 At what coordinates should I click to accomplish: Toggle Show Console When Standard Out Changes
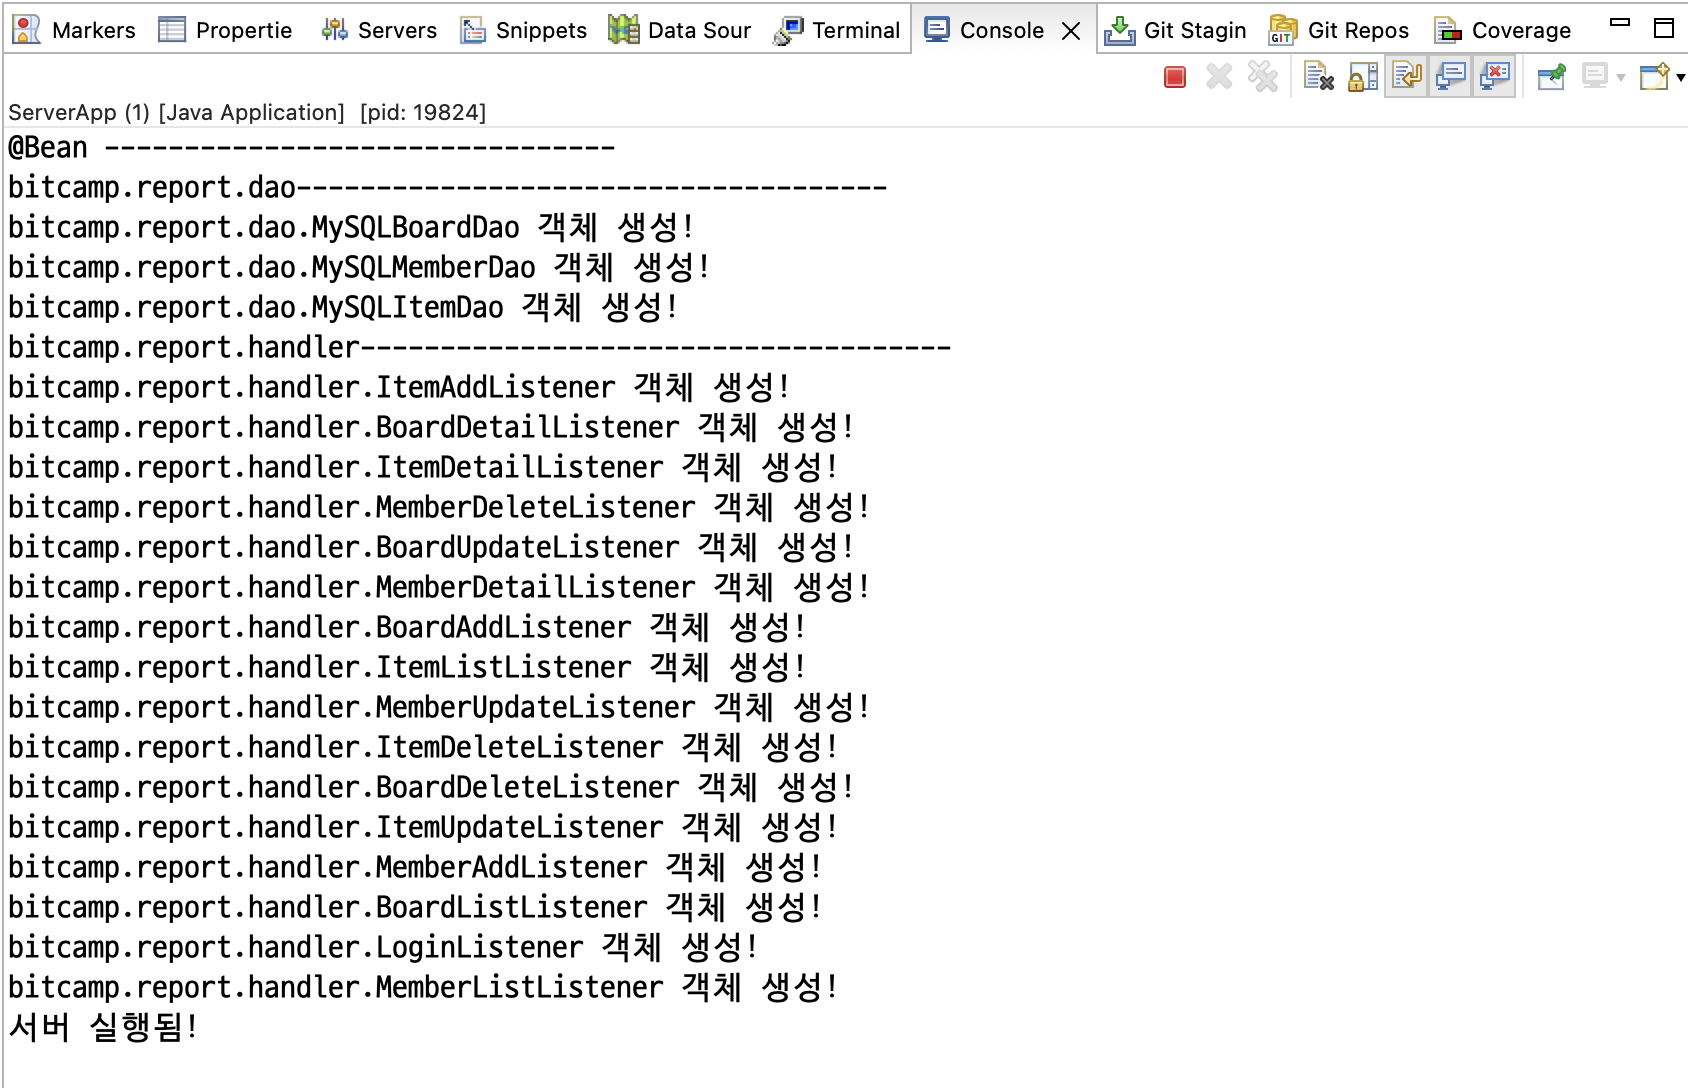(x=1451, y=77)
